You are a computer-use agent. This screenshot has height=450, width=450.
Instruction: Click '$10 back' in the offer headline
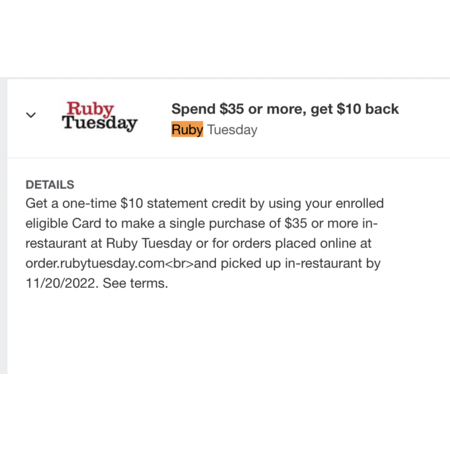(368, 109)
